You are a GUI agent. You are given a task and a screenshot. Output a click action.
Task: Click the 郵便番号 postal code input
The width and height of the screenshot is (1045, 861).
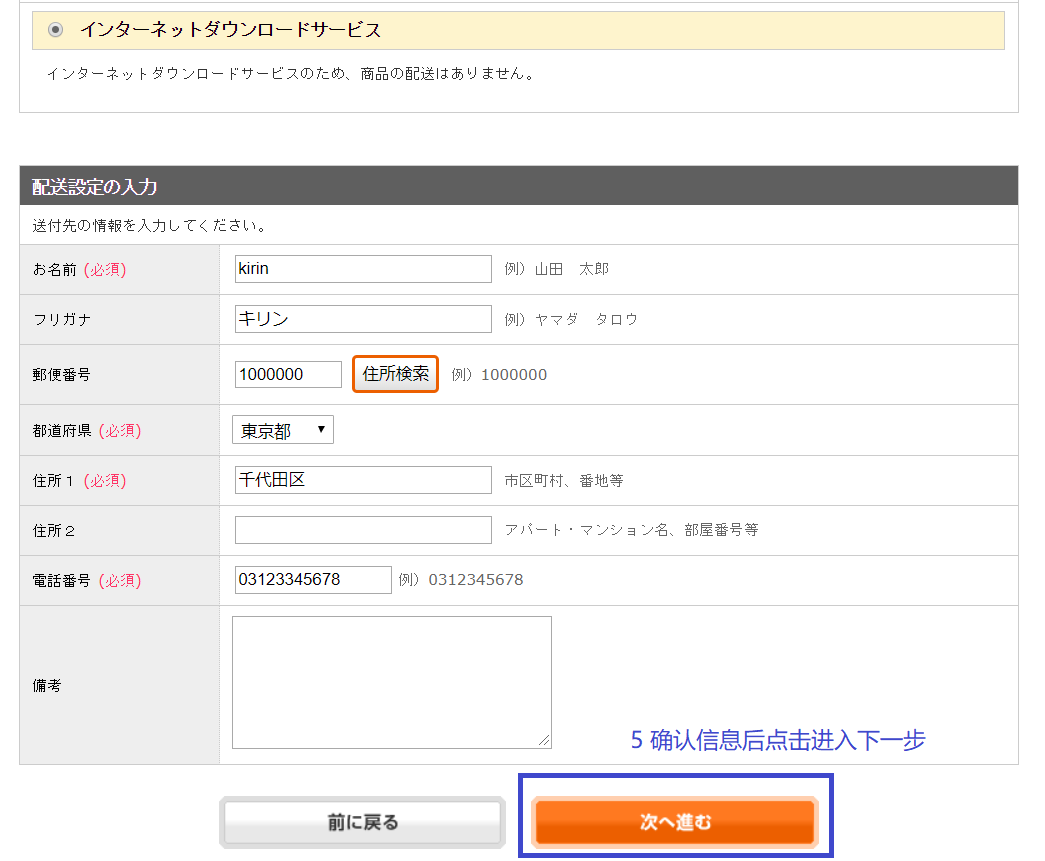click(288, 374)
